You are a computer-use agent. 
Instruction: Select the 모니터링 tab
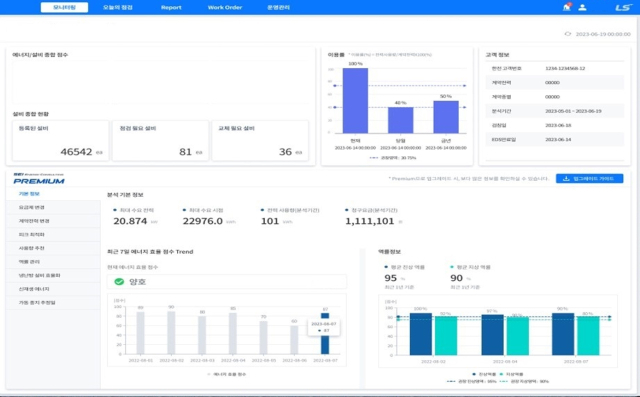tap(64, 7)
